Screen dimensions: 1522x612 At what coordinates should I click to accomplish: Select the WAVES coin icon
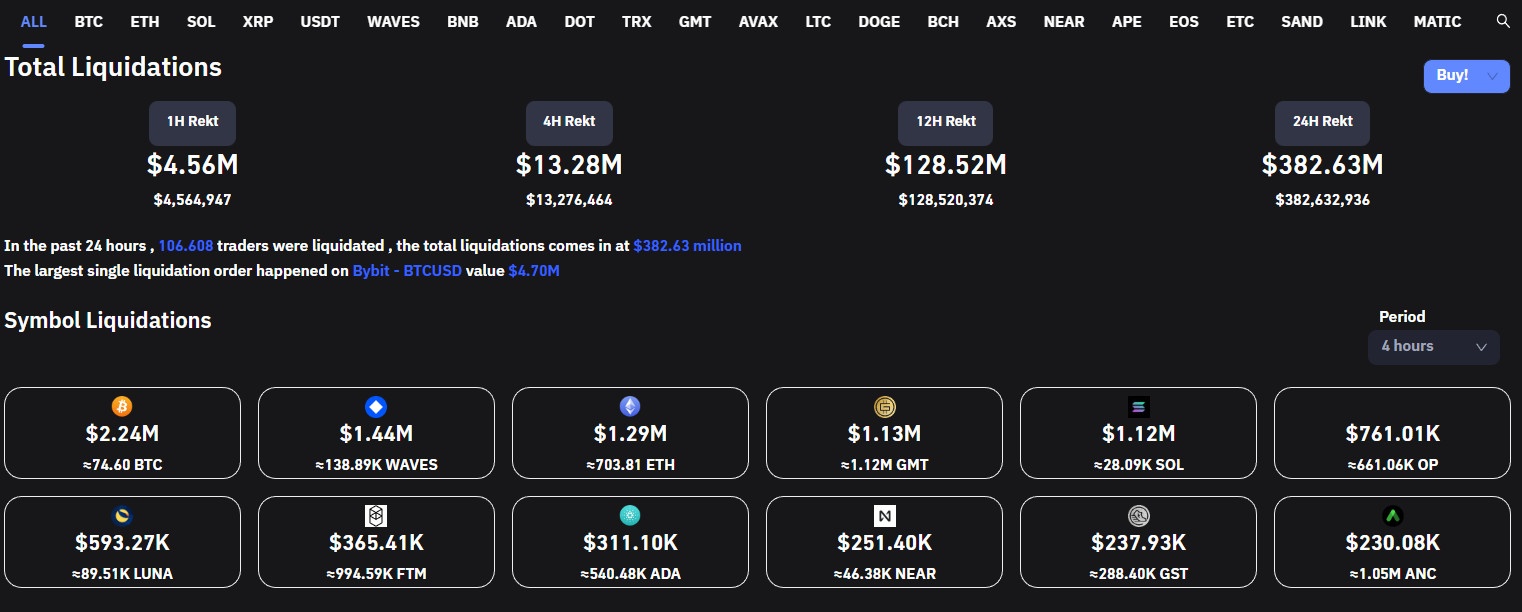[x=376, y=407]
